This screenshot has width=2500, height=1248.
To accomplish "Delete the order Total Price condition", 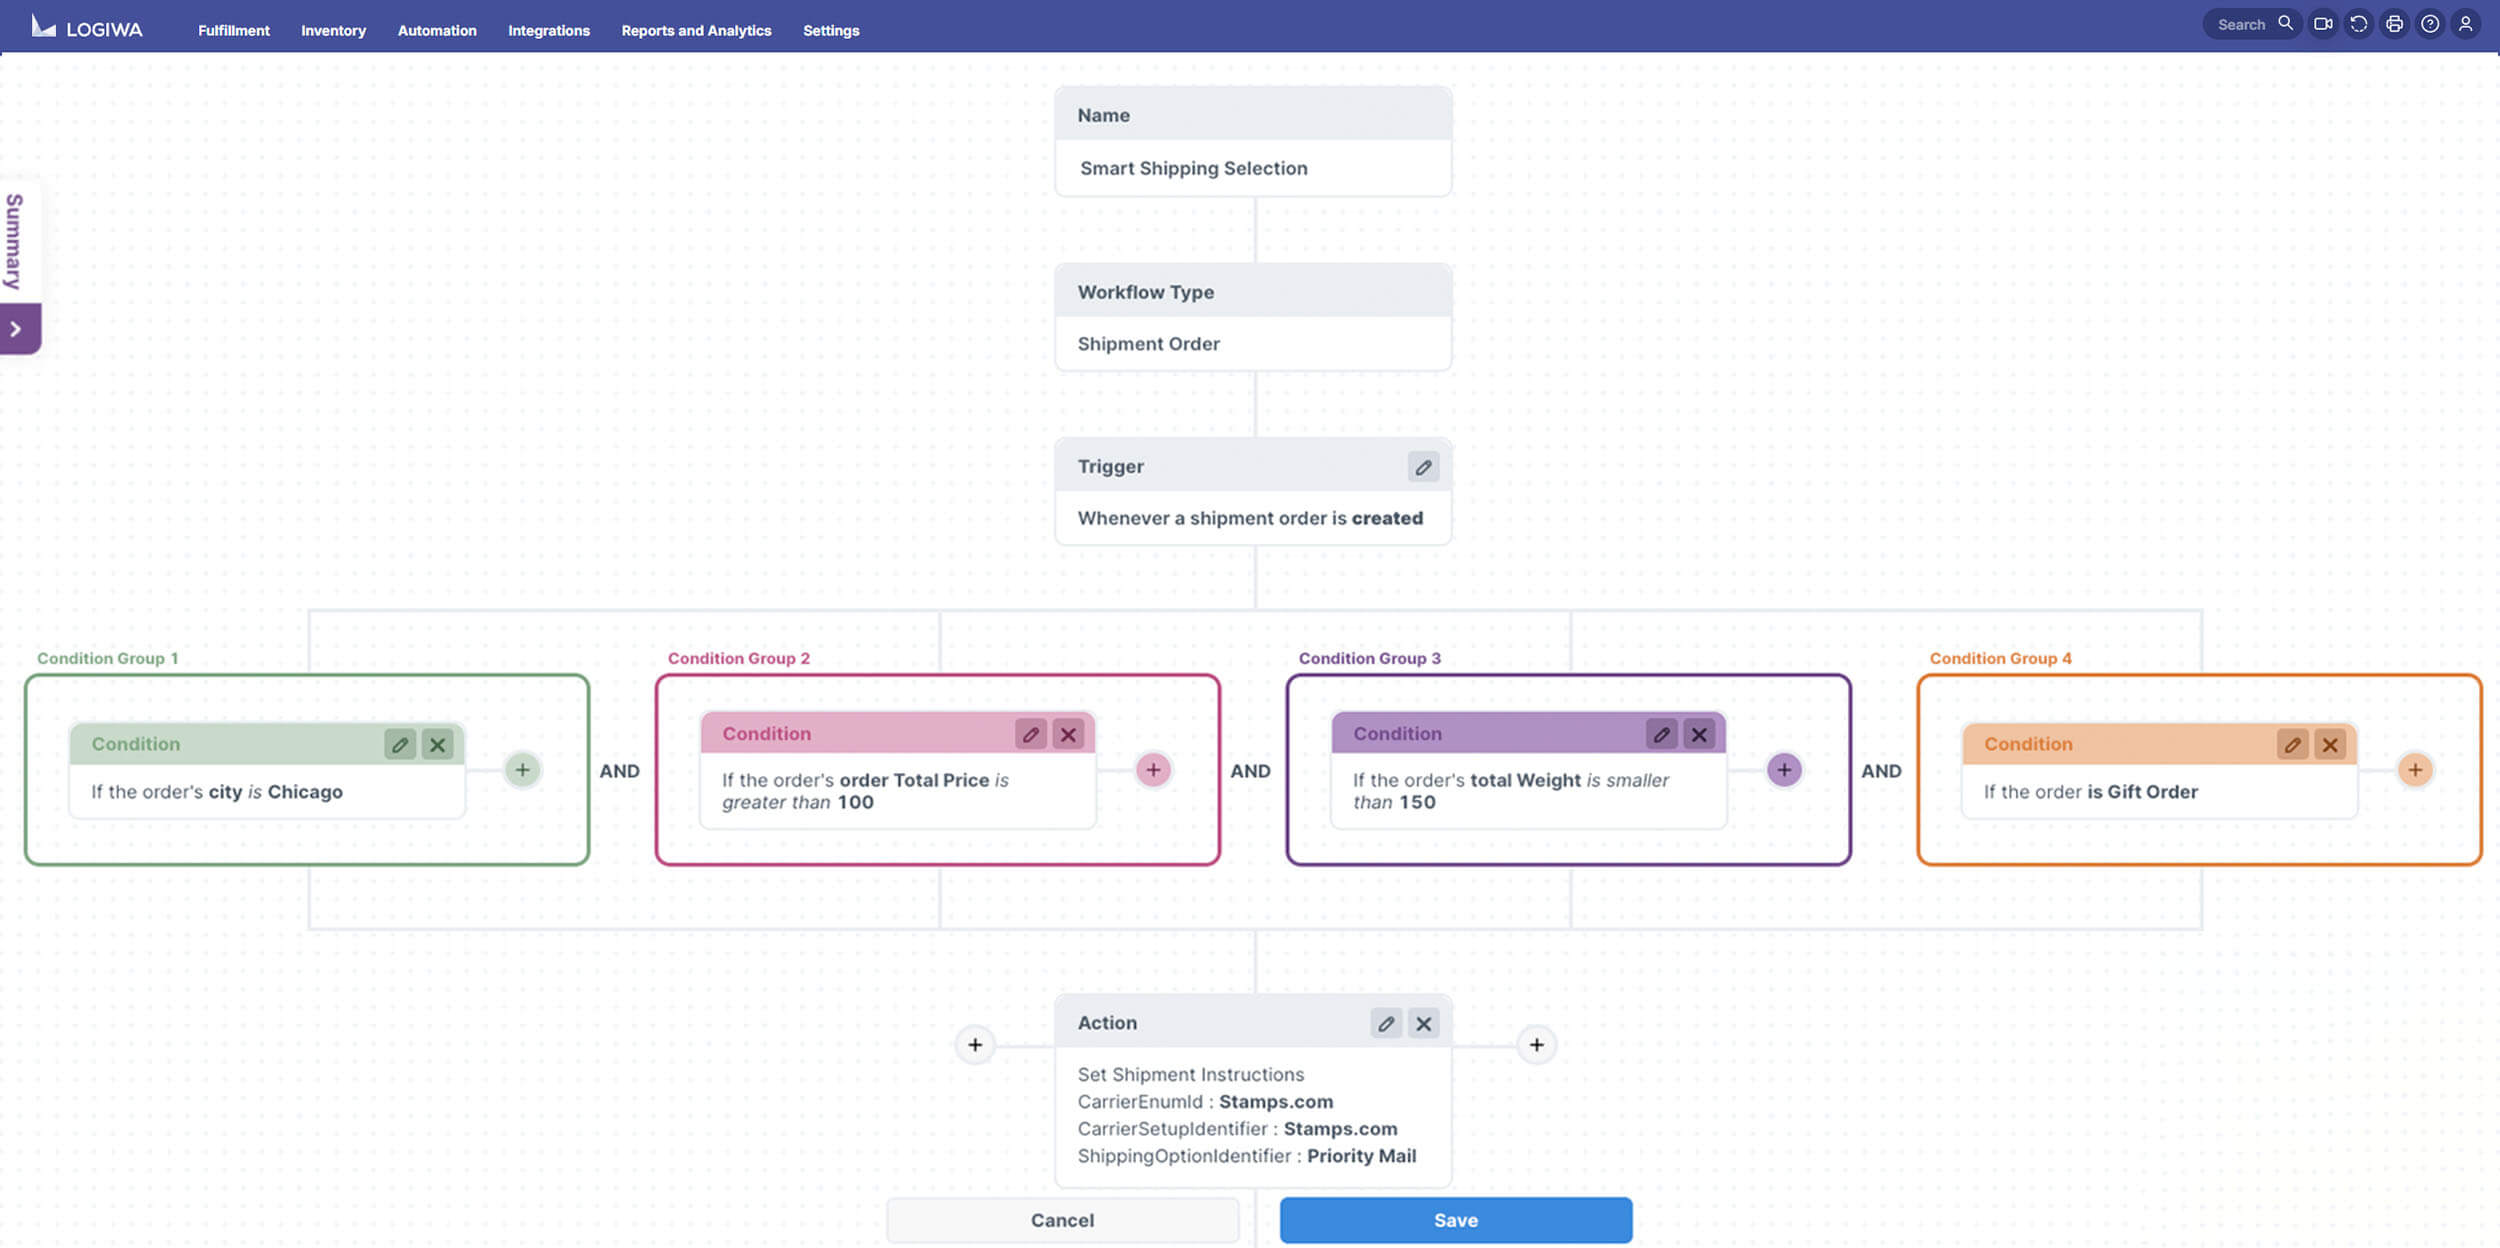I will (x=1068, y=735).
